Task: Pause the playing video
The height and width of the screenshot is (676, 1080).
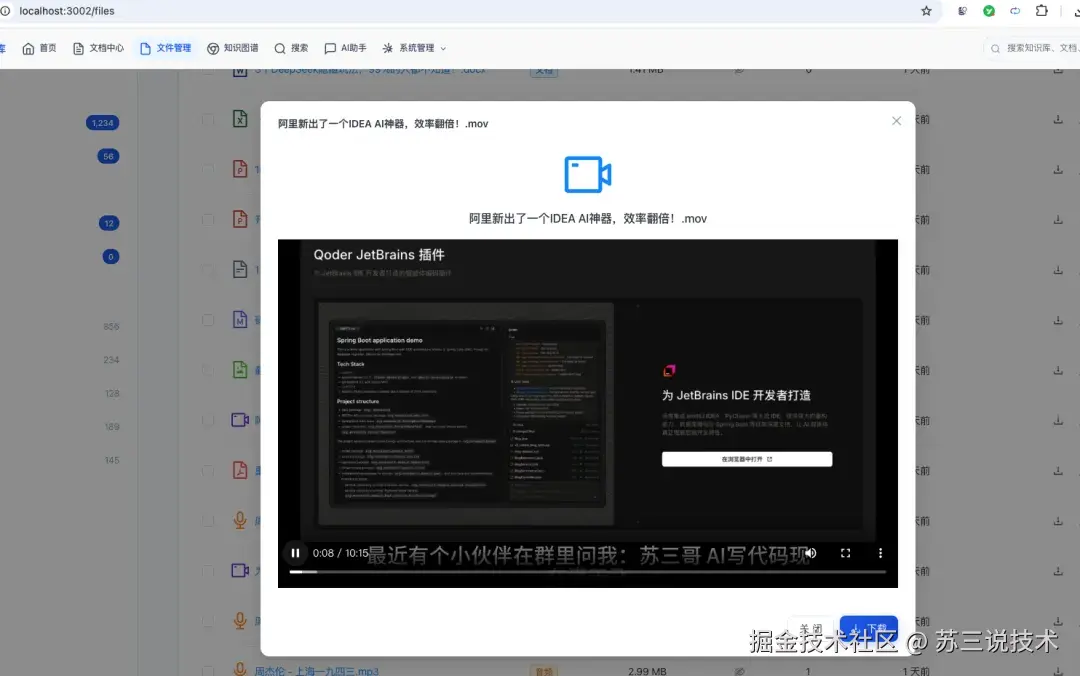Action: pyautogui.click(x=295, y=553)
